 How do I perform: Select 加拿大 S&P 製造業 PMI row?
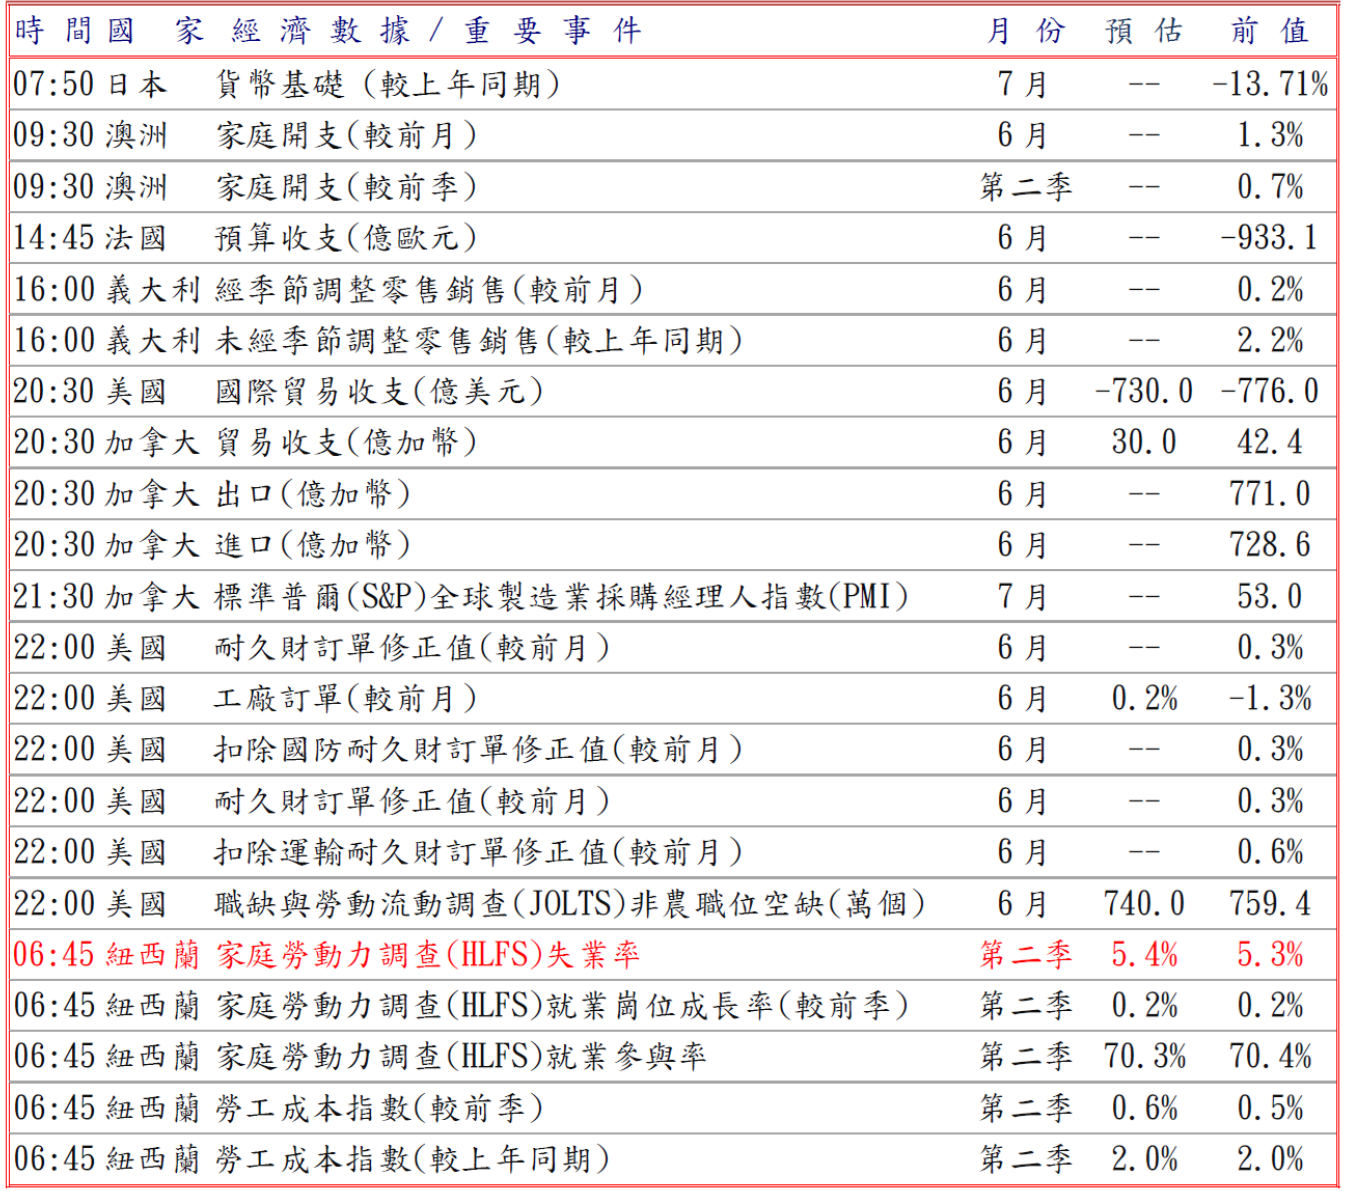pyautogui.click(x=673, y=596)
